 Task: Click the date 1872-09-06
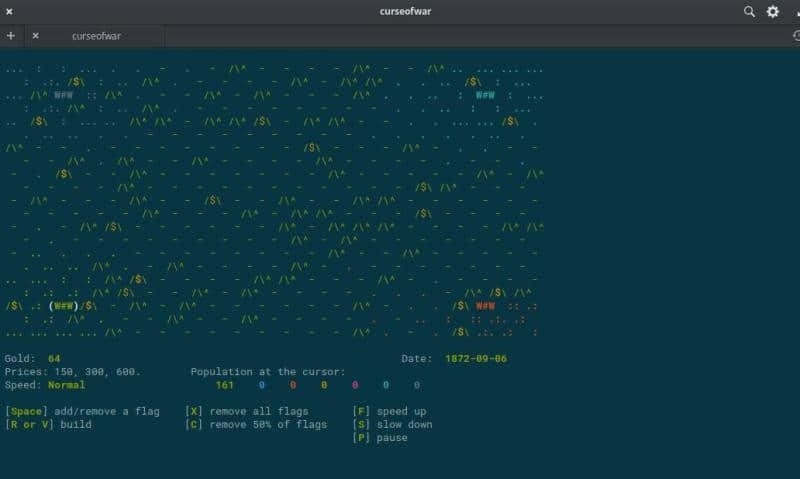pos(479,358)
